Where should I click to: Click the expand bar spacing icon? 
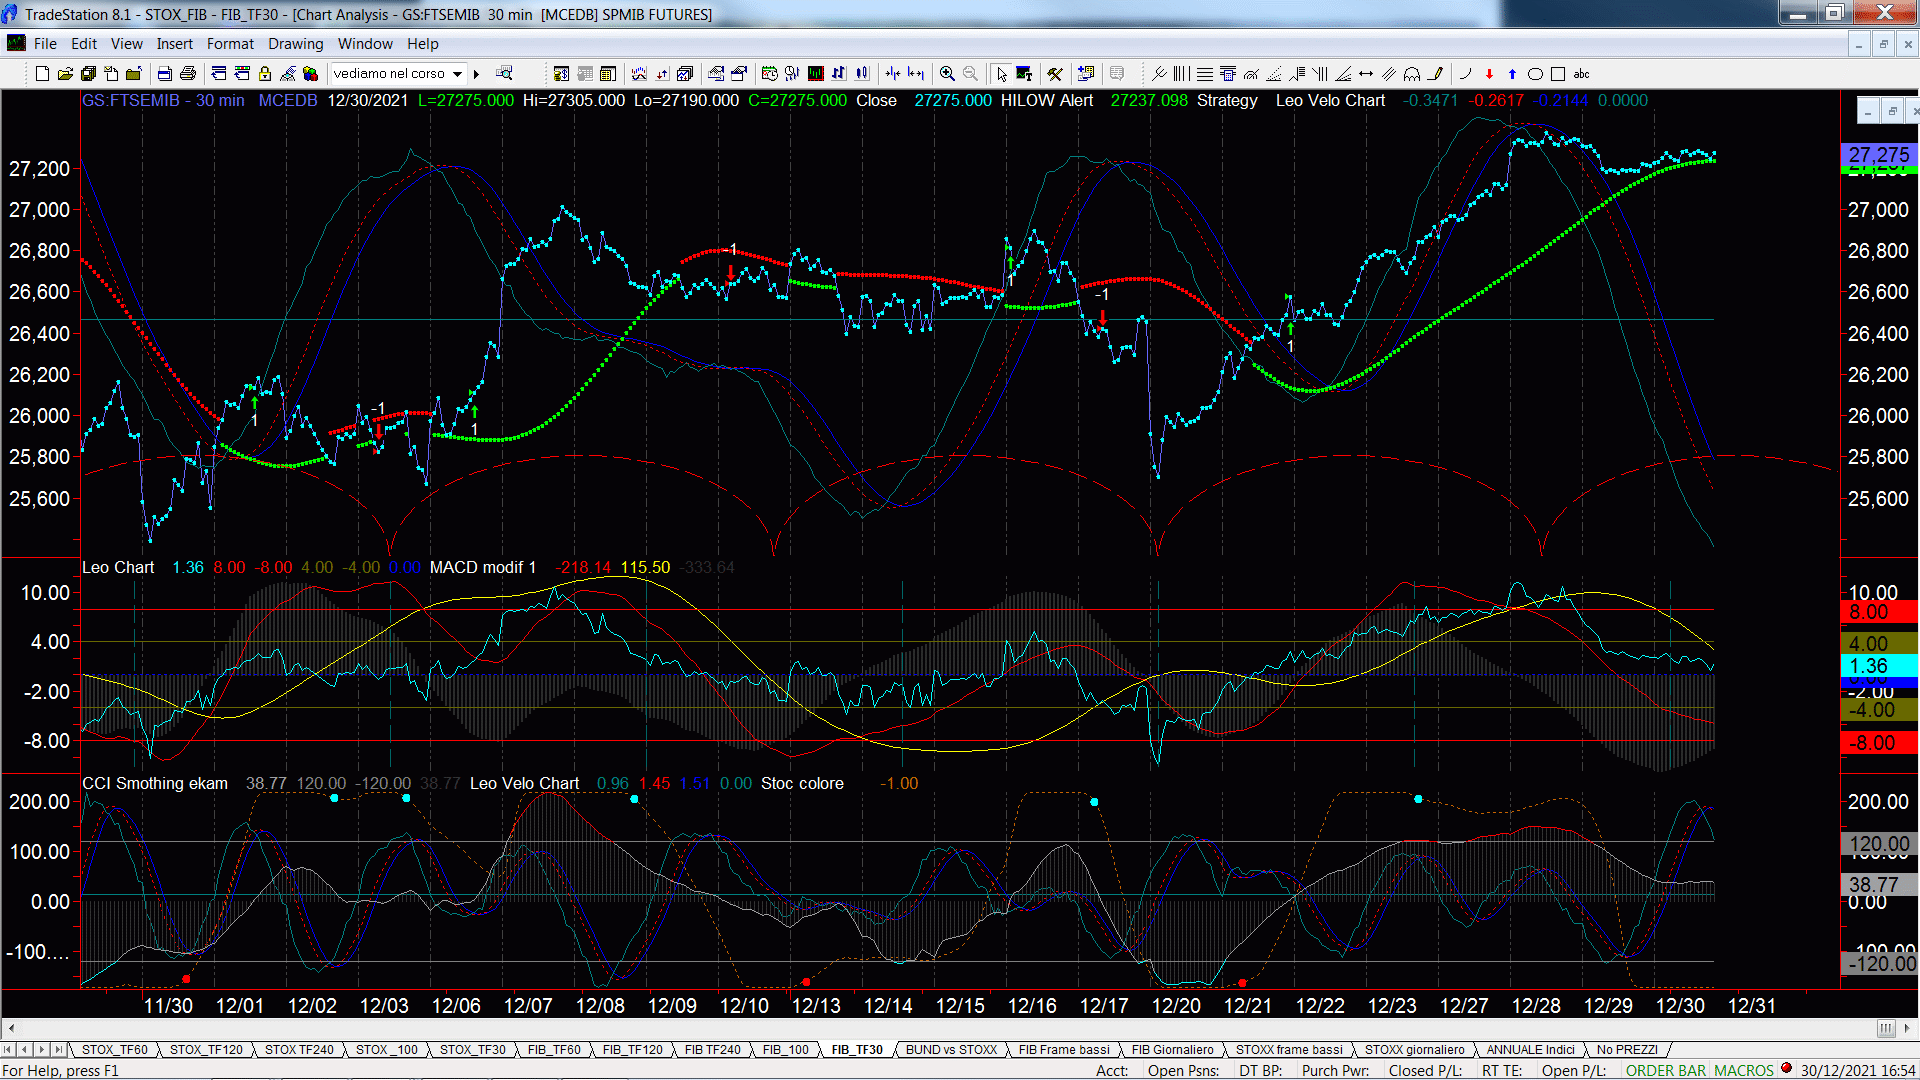(915, 73)
